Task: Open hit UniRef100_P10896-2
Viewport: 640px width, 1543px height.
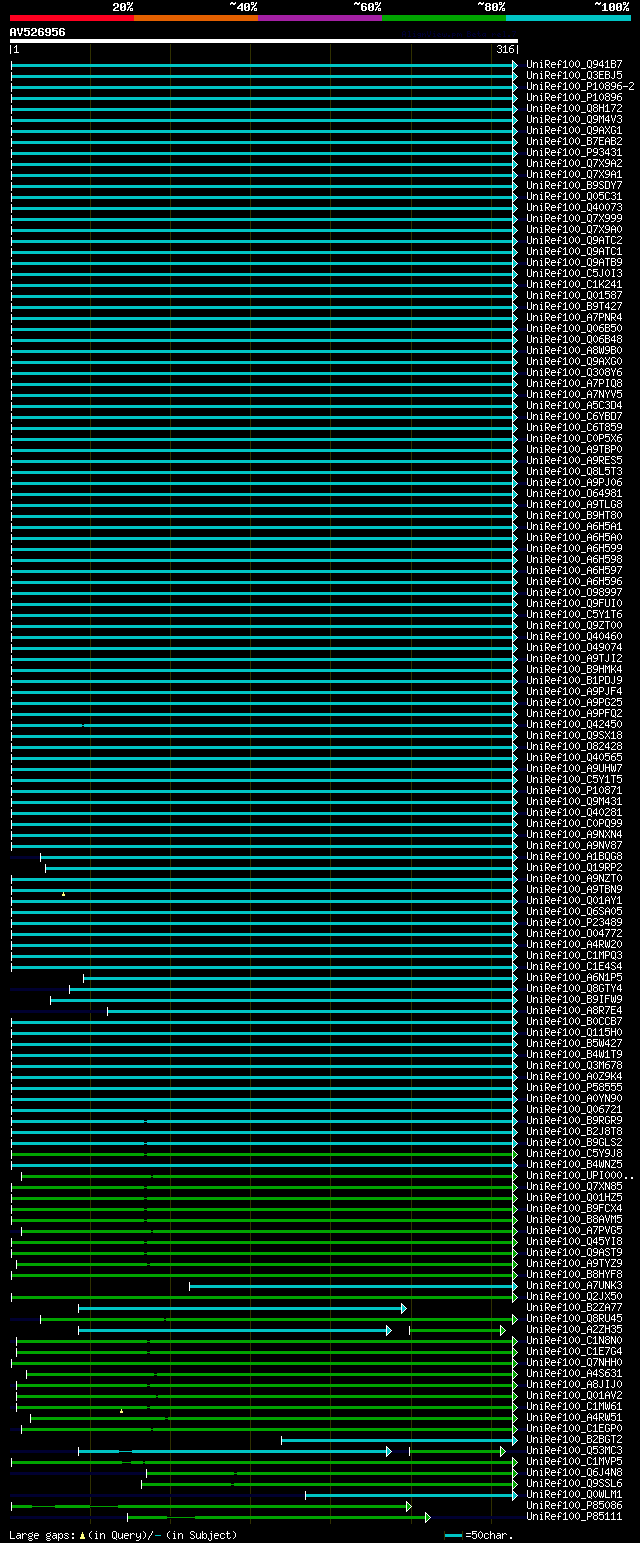Action: pos(580,86)
